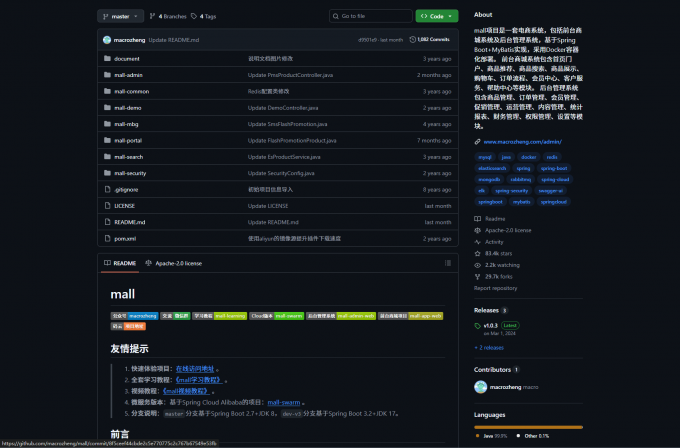This screenshot has width=680, height=448.
Task: Click the Java language percentage entry
Action: 491,436
